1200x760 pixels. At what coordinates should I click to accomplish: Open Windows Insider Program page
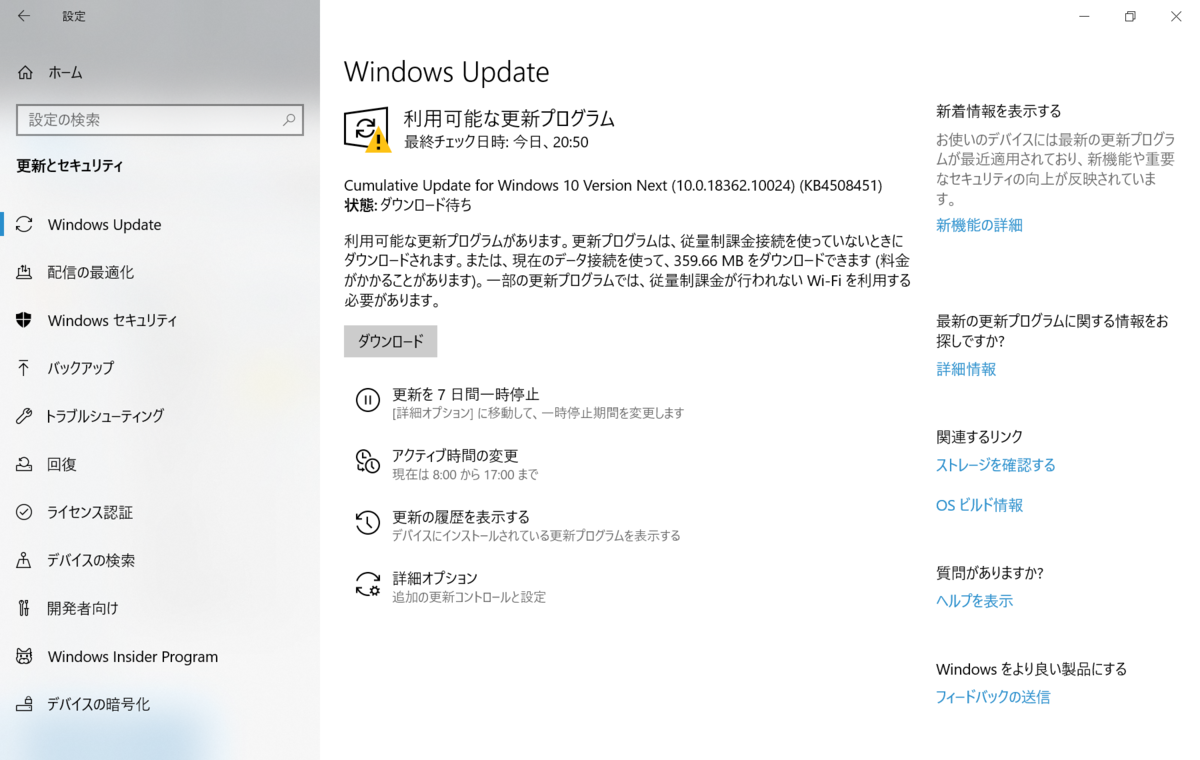click(132, 656)
